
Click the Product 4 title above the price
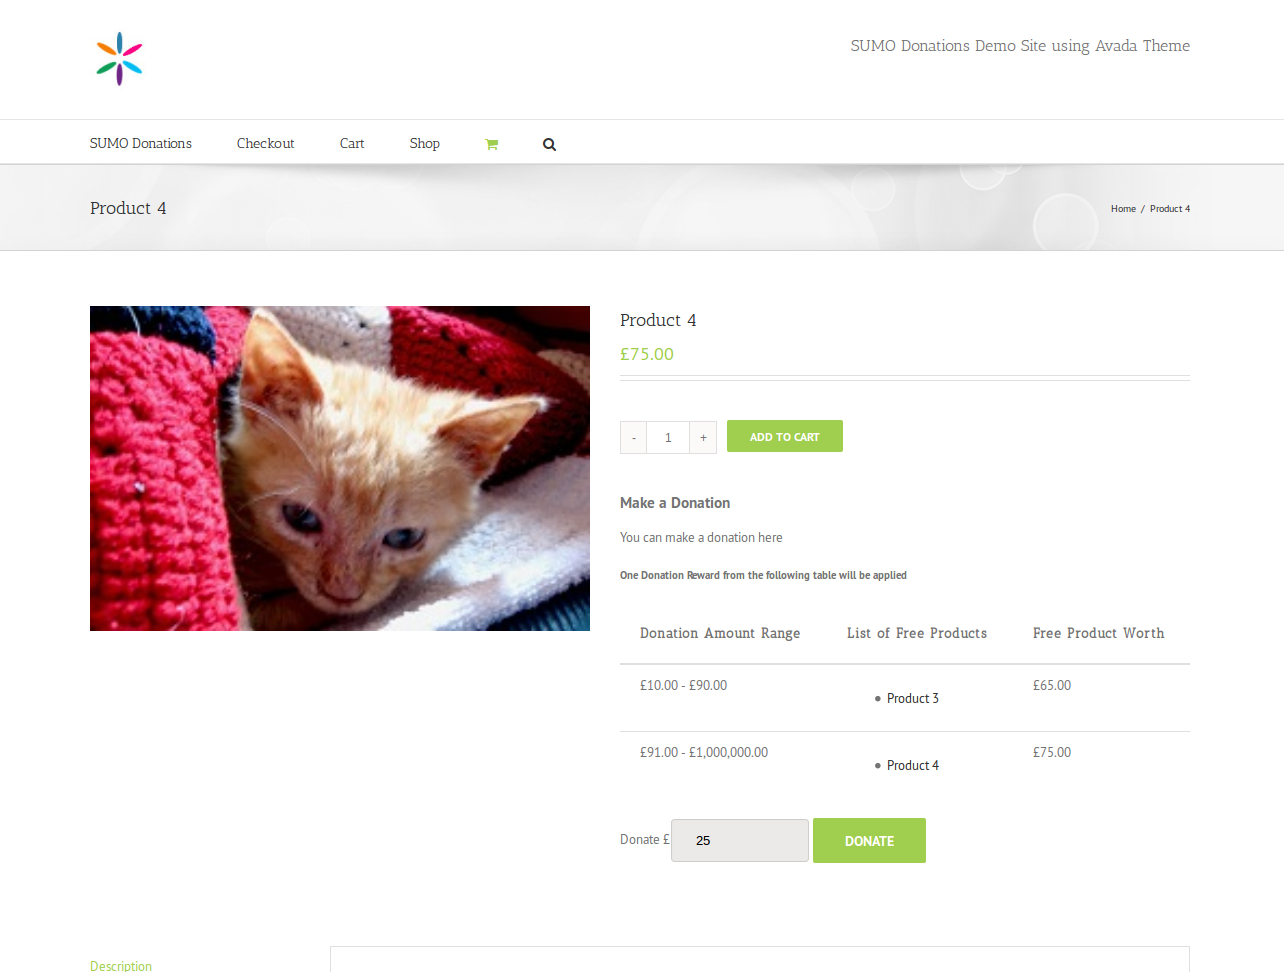[x=658, y=320]
